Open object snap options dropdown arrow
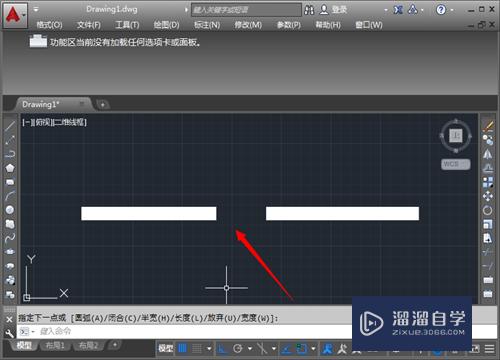 313,349
